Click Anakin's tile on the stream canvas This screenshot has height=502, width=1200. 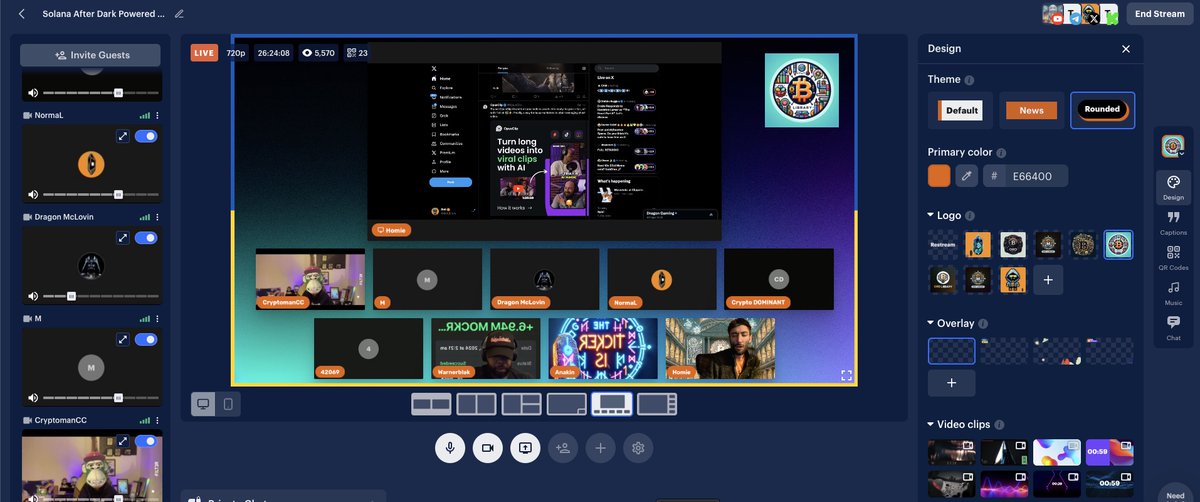[603, 349]
